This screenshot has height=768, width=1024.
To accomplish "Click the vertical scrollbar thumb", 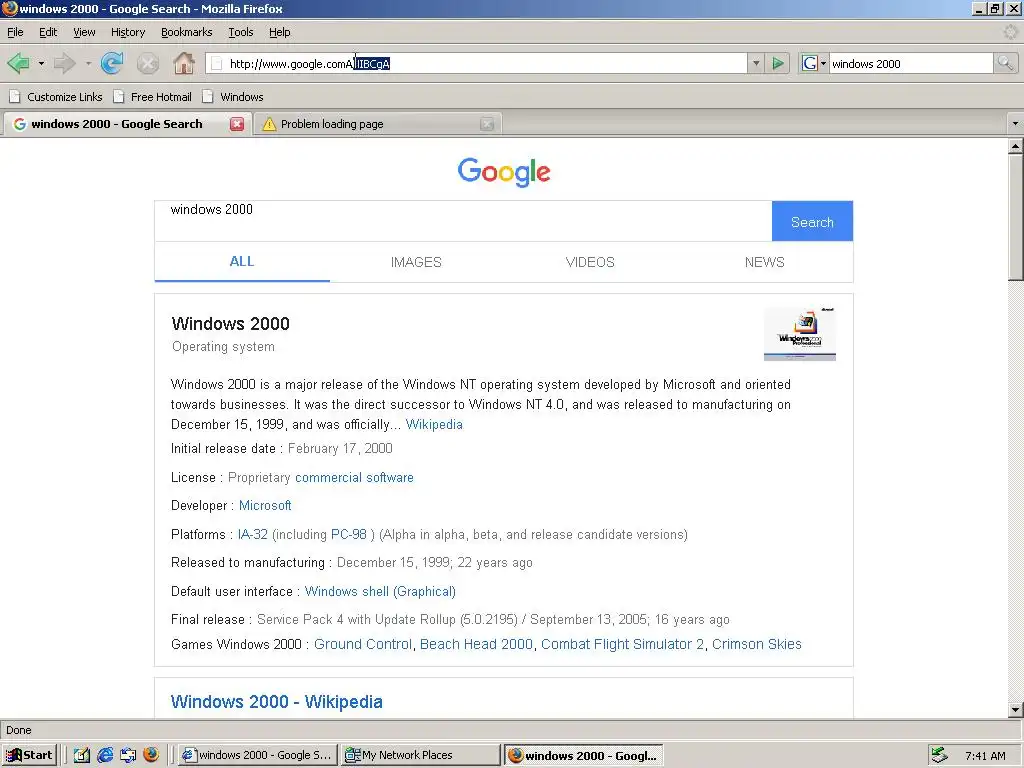I will coord(1016,218).
